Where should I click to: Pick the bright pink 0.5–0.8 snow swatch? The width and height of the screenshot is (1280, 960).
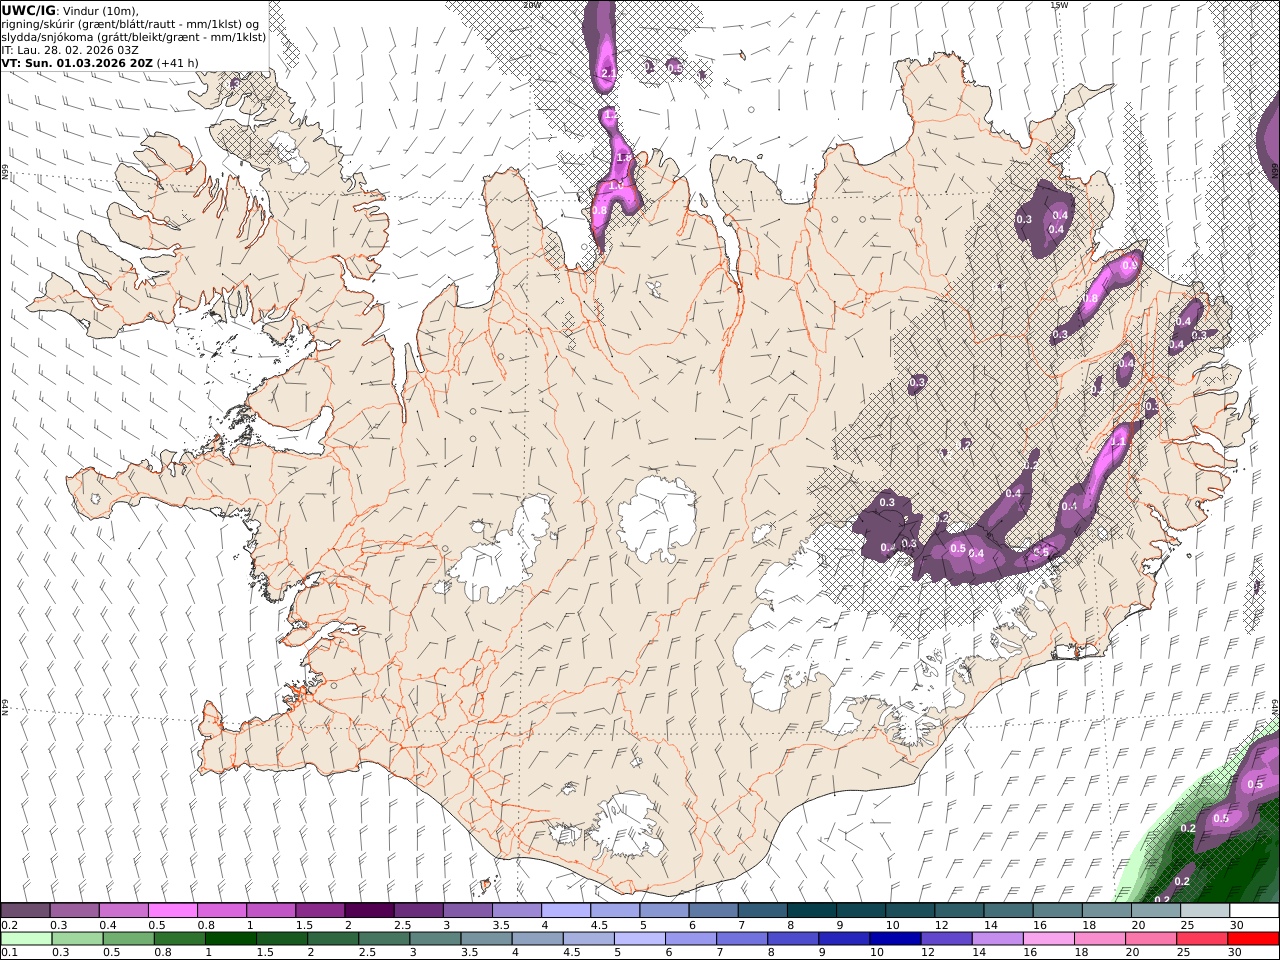pos(173,911)
